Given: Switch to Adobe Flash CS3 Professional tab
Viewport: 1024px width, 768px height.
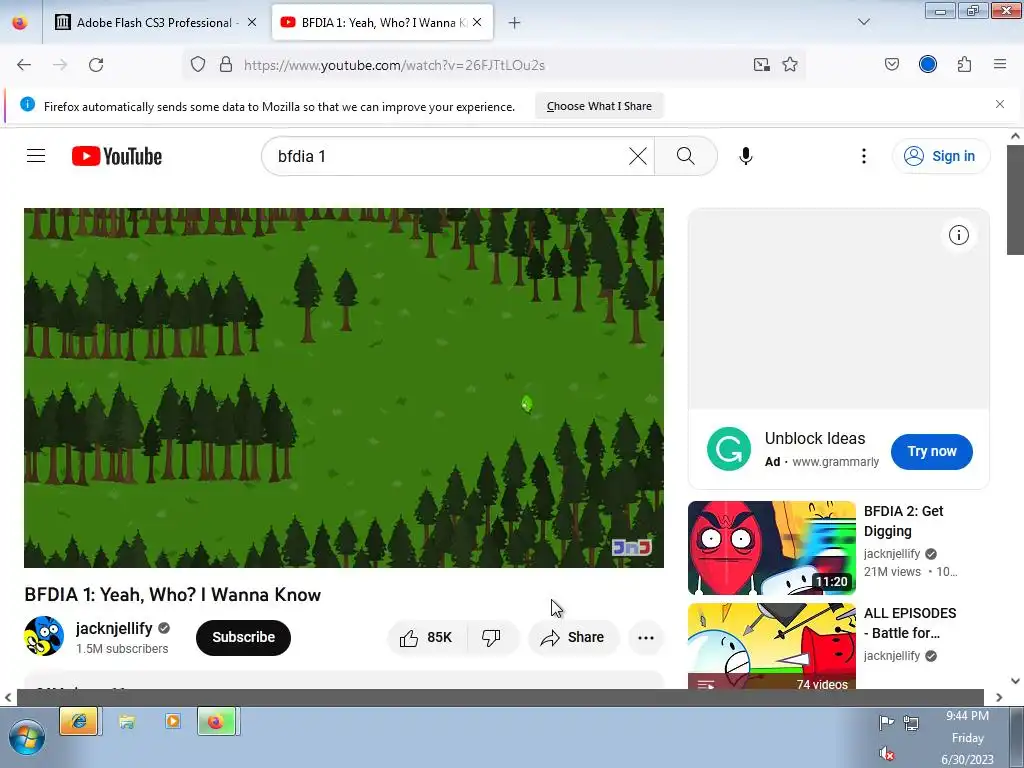Looking at the screenshot, I should click(156, 23).
